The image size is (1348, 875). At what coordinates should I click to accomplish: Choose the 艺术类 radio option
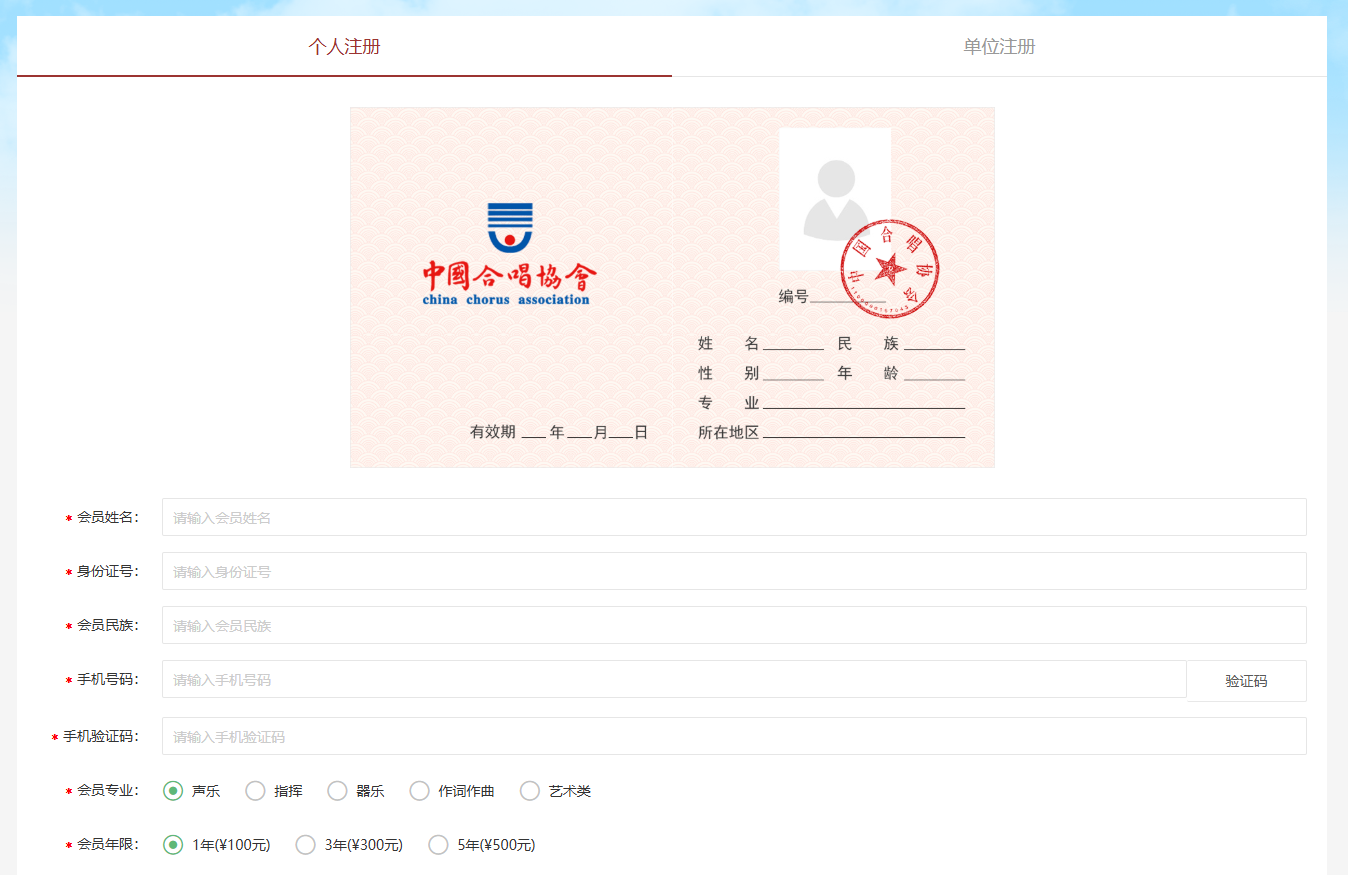click(x=530, y=791)
